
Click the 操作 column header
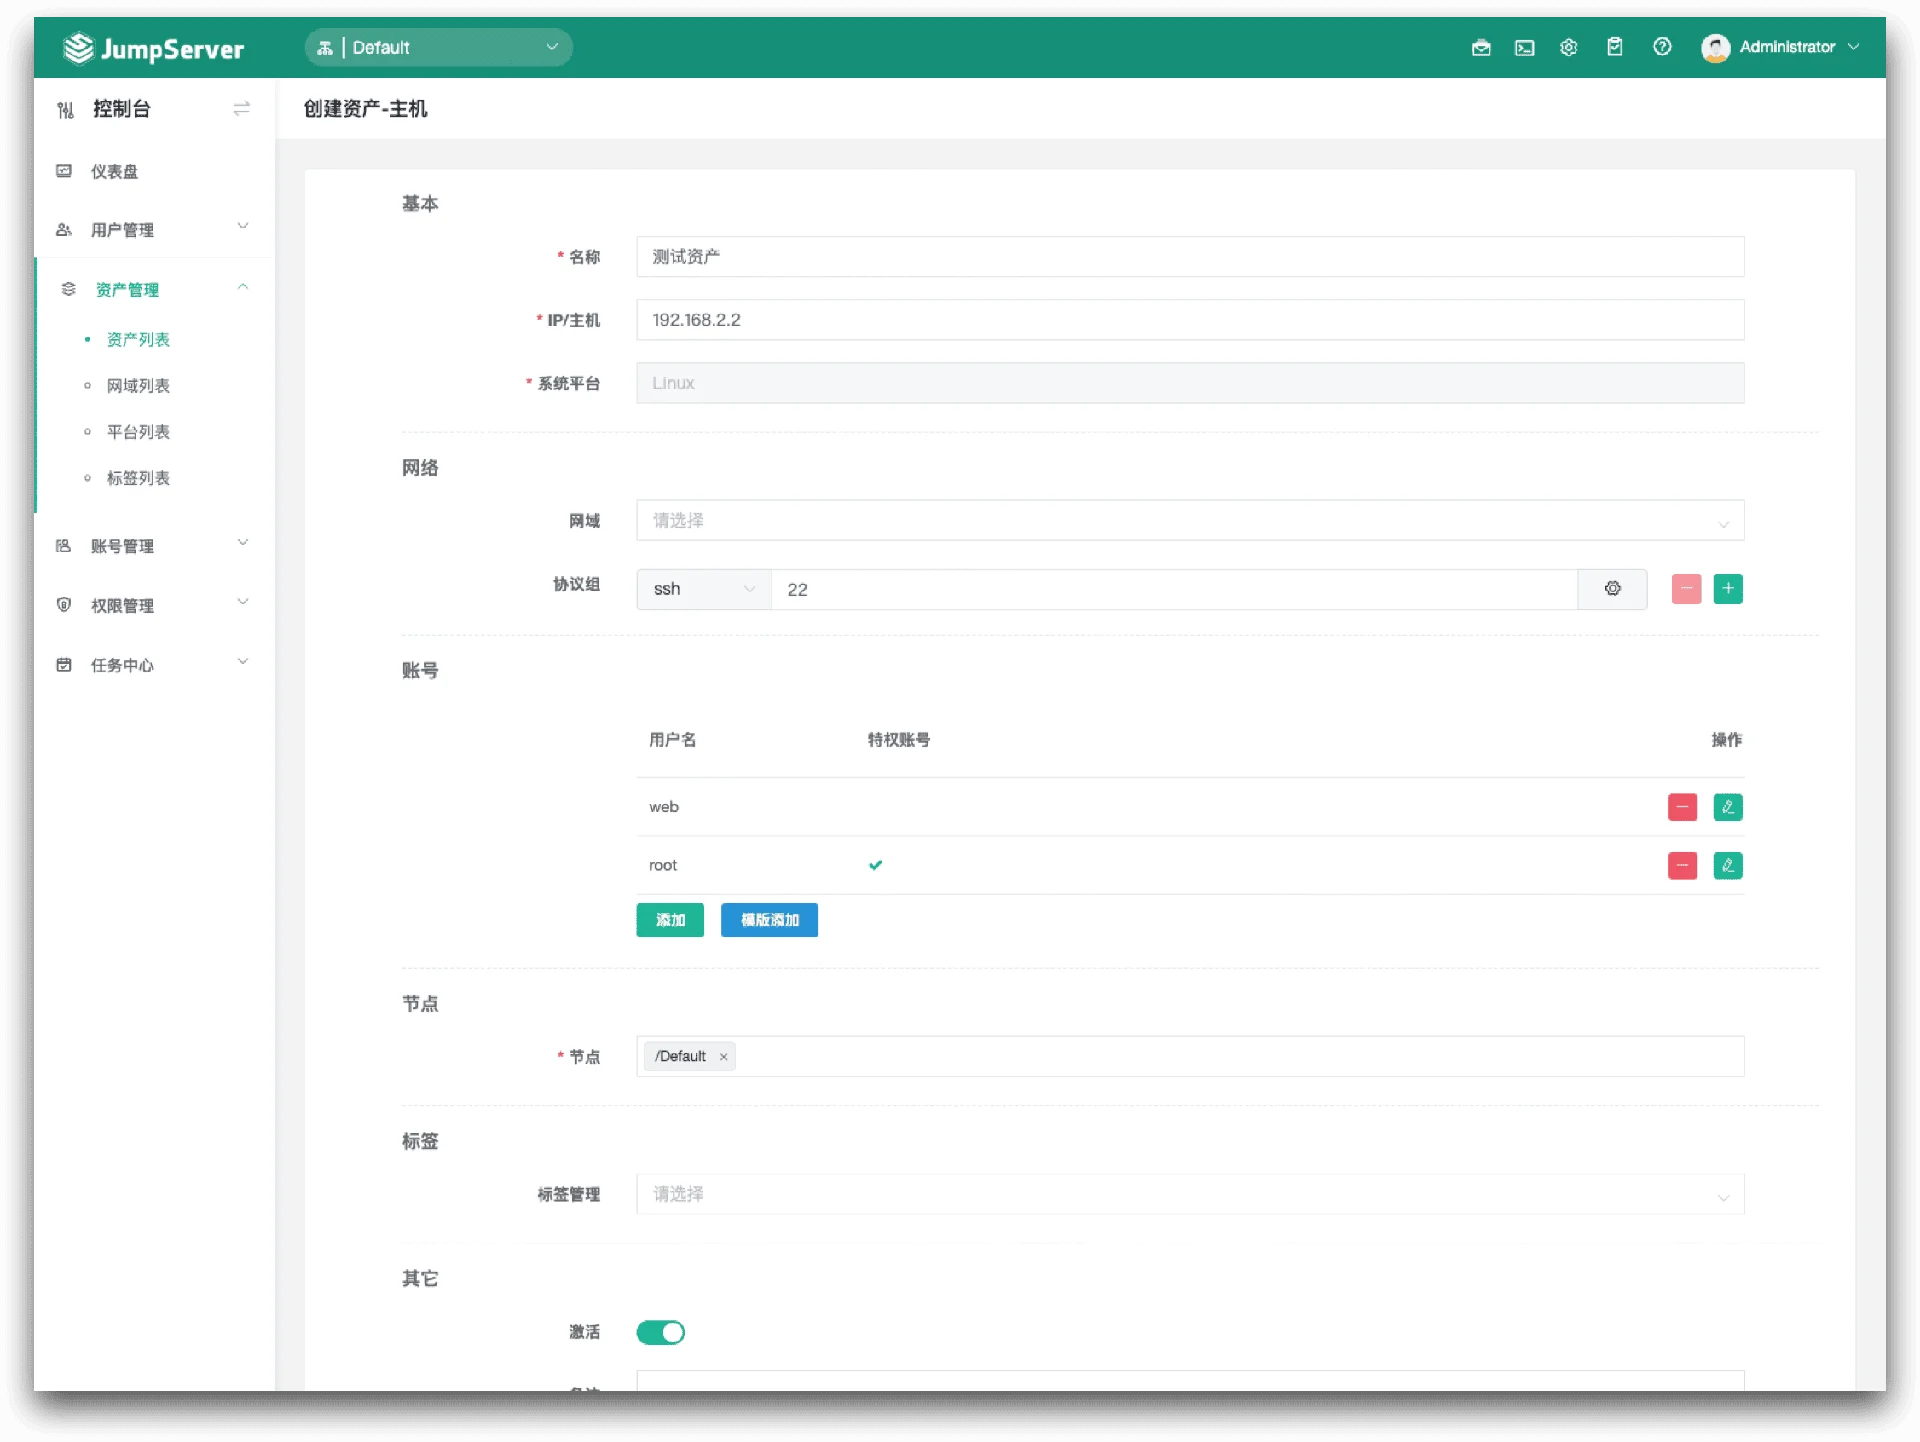(1726, 740)
